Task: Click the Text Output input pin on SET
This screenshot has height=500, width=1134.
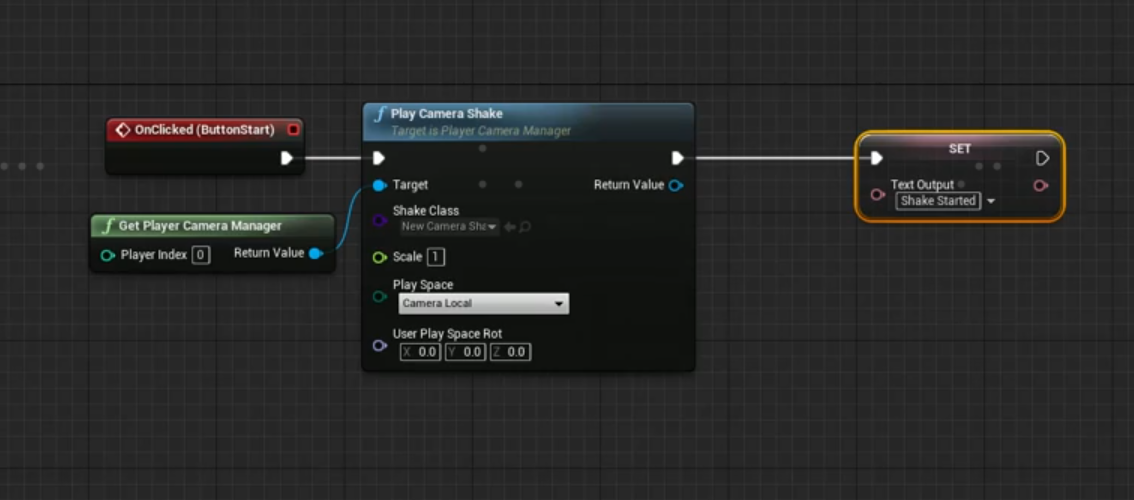Action: pos(877,195)
